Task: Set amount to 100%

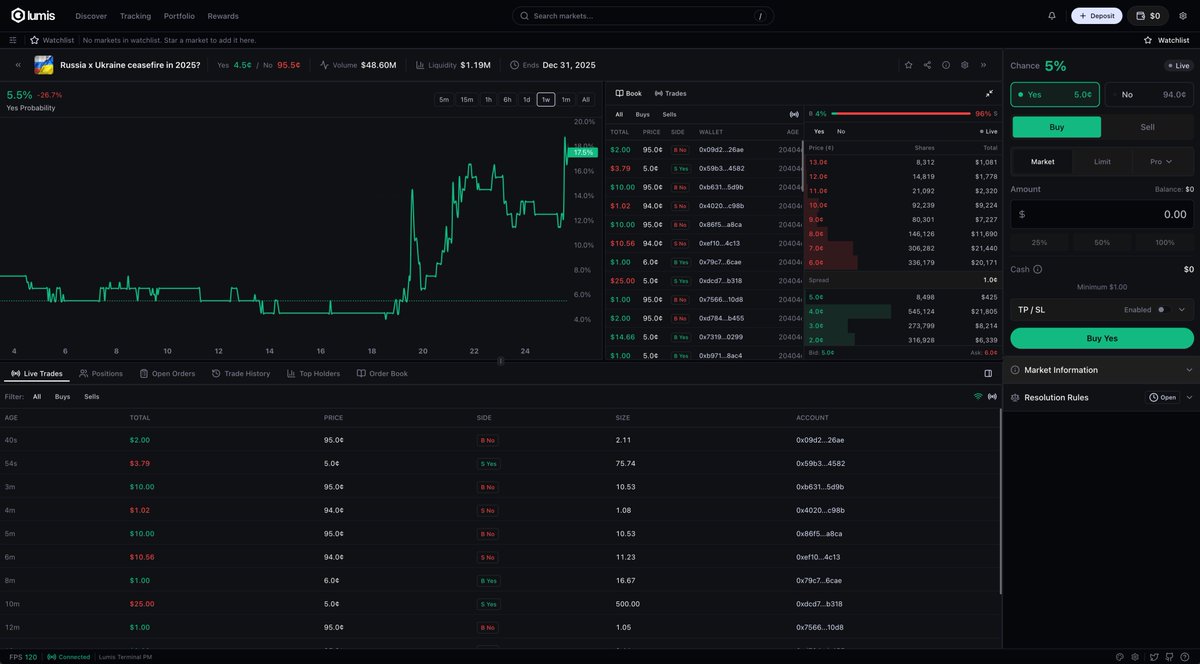Action: point(1165,242)
